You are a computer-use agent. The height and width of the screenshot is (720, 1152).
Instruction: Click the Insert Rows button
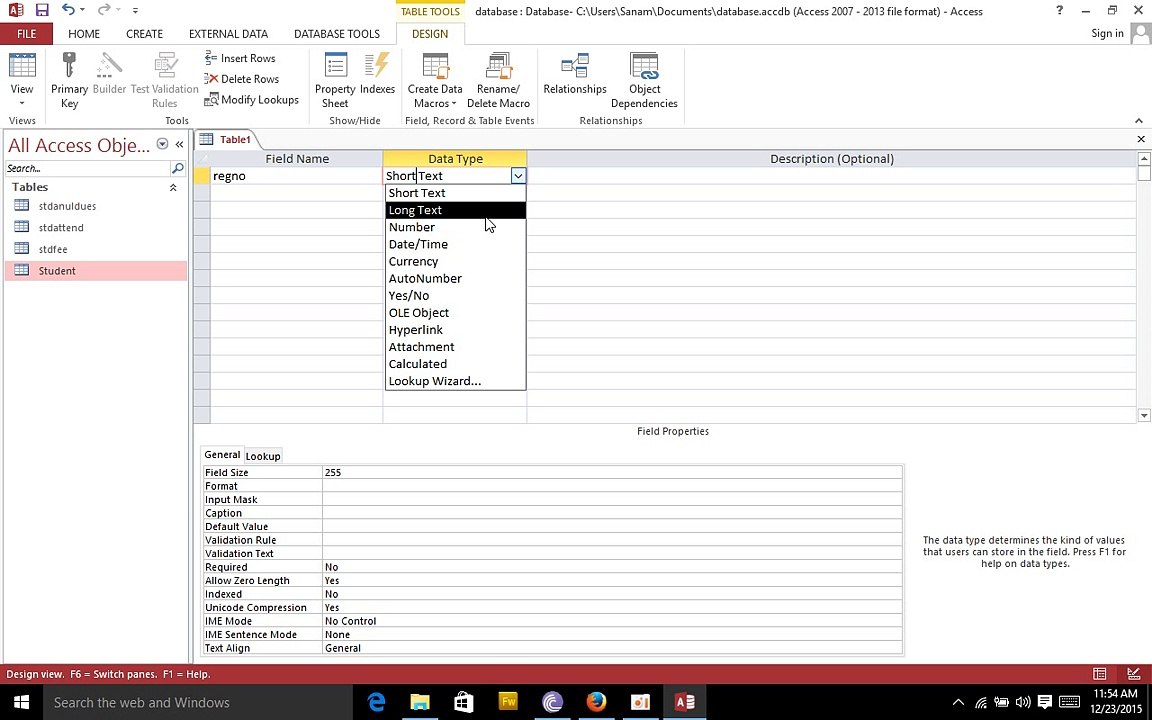coord(240,58)
